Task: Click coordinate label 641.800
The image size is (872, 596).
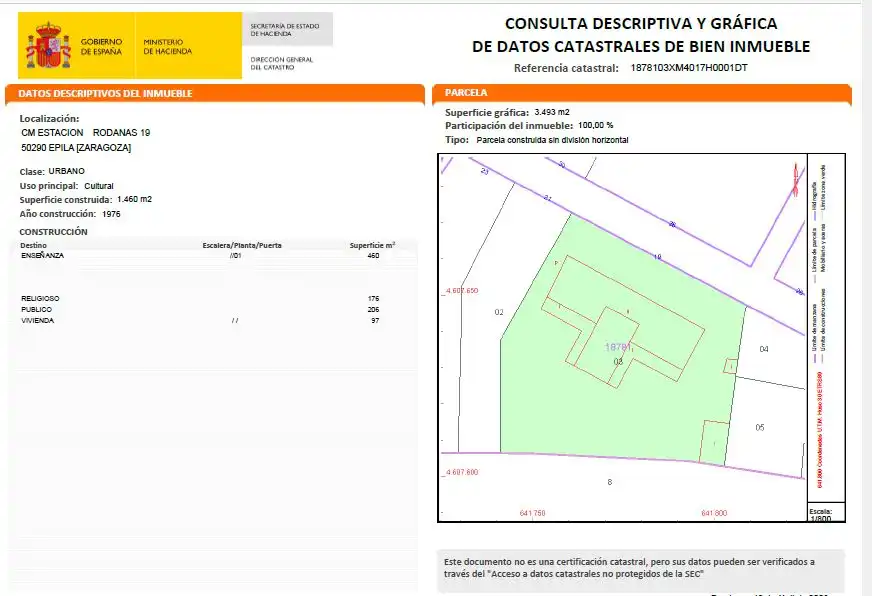Action: click(714, 513)
